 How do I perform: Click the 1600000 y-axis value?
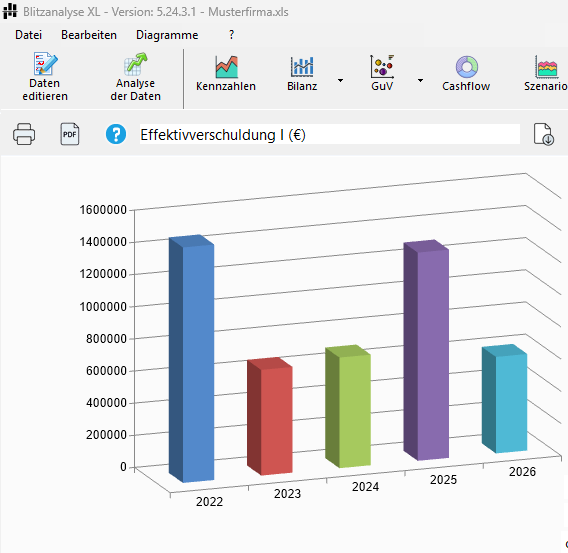pos(103,210)
